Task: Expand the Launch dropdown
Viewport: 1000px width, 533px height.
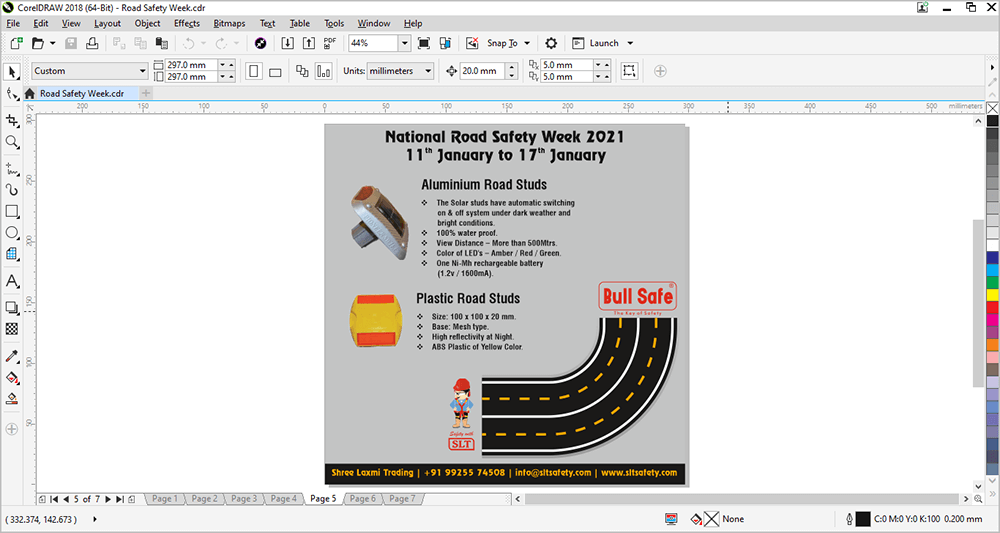Action: tap(630, 43)
